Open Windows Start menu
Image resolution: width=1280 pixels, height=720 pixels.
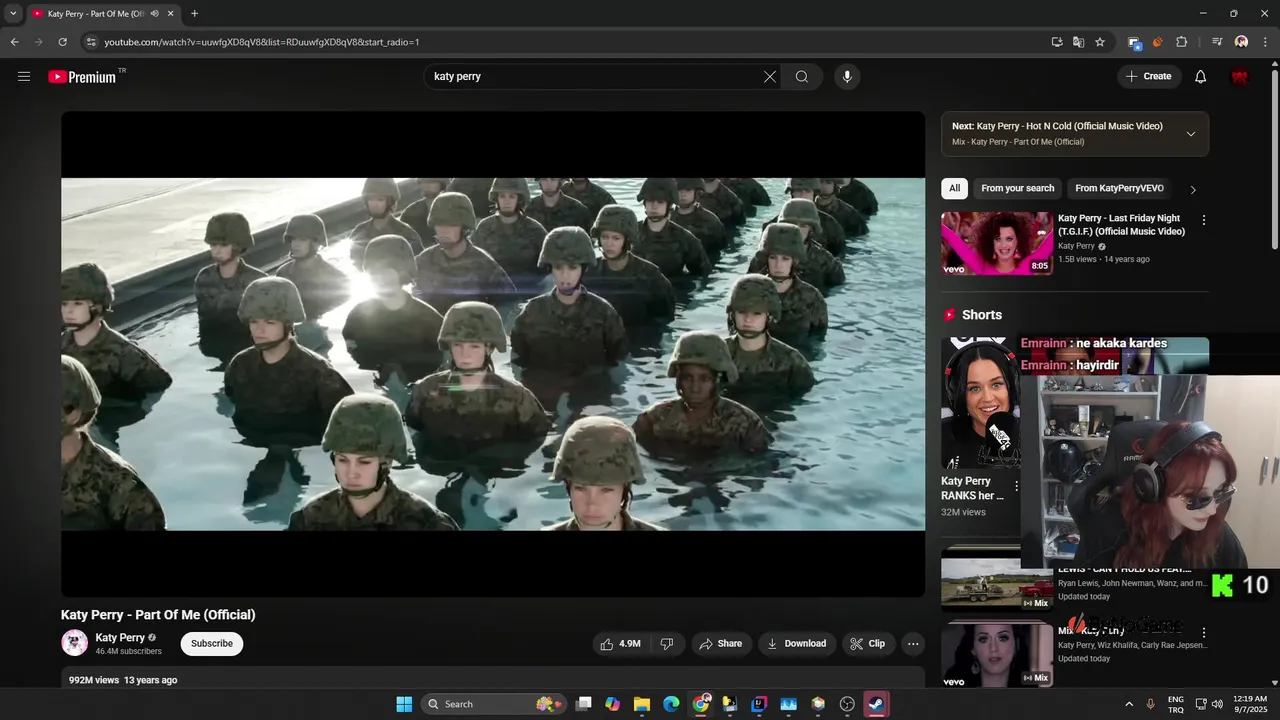[x=404, y=704]
